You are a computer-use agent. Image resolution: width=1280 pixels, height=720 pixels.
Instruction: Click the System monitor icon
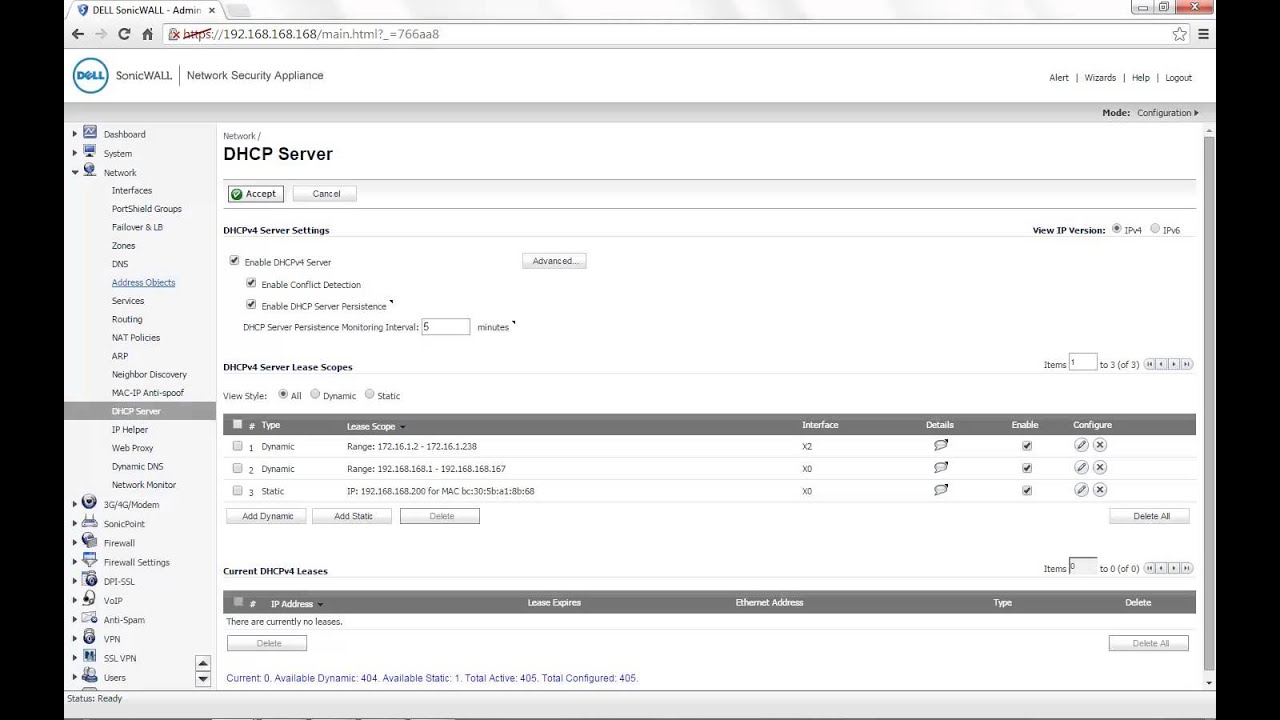[x=90, y=152]
